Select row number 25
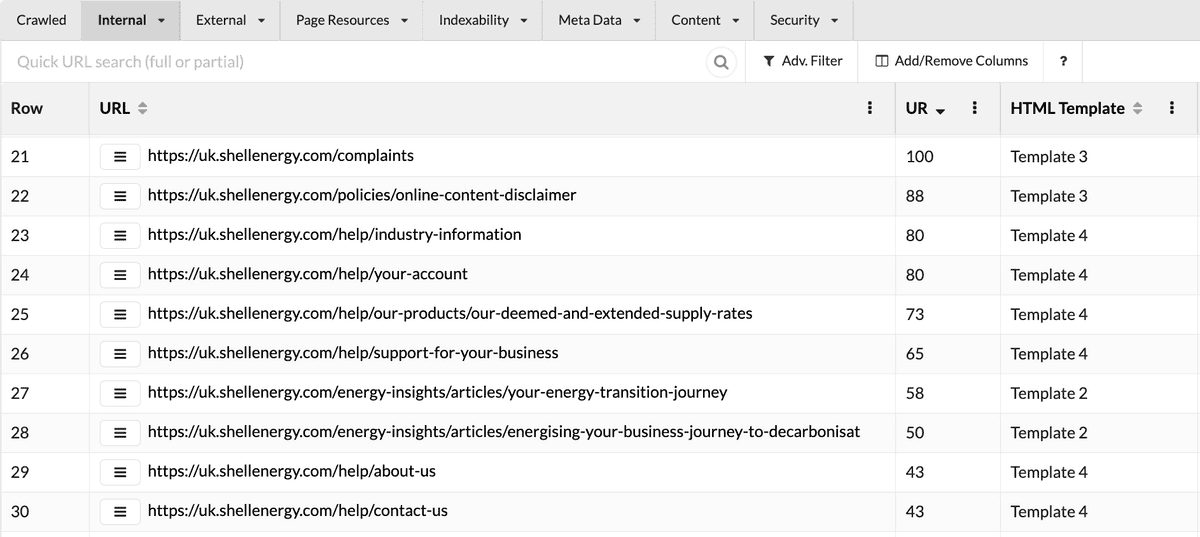1200x537 pixels. coord(20,314)
